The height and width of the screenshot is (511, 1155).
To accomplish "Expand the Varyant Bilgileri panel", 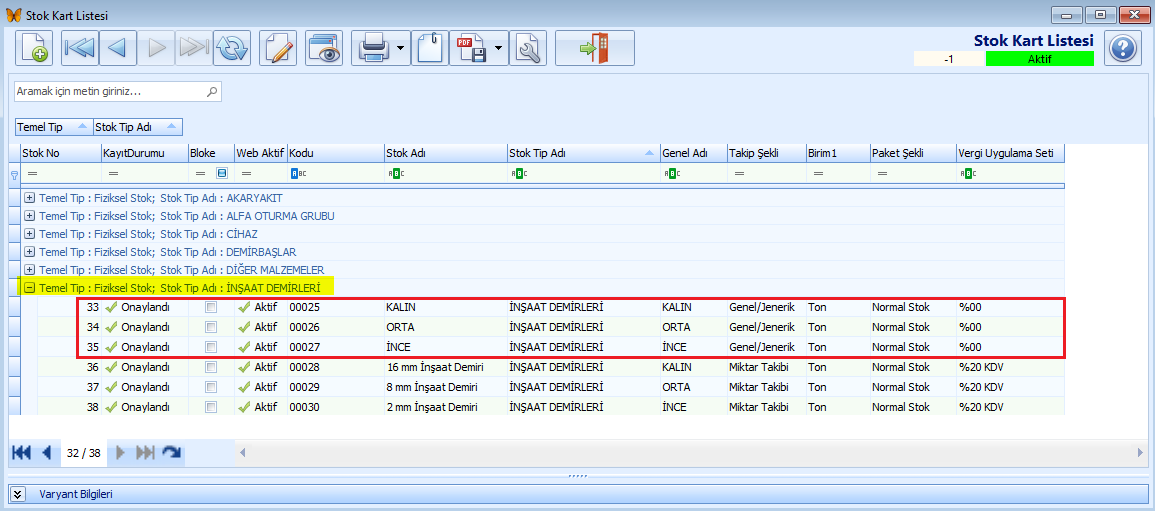I will (19, 494).
